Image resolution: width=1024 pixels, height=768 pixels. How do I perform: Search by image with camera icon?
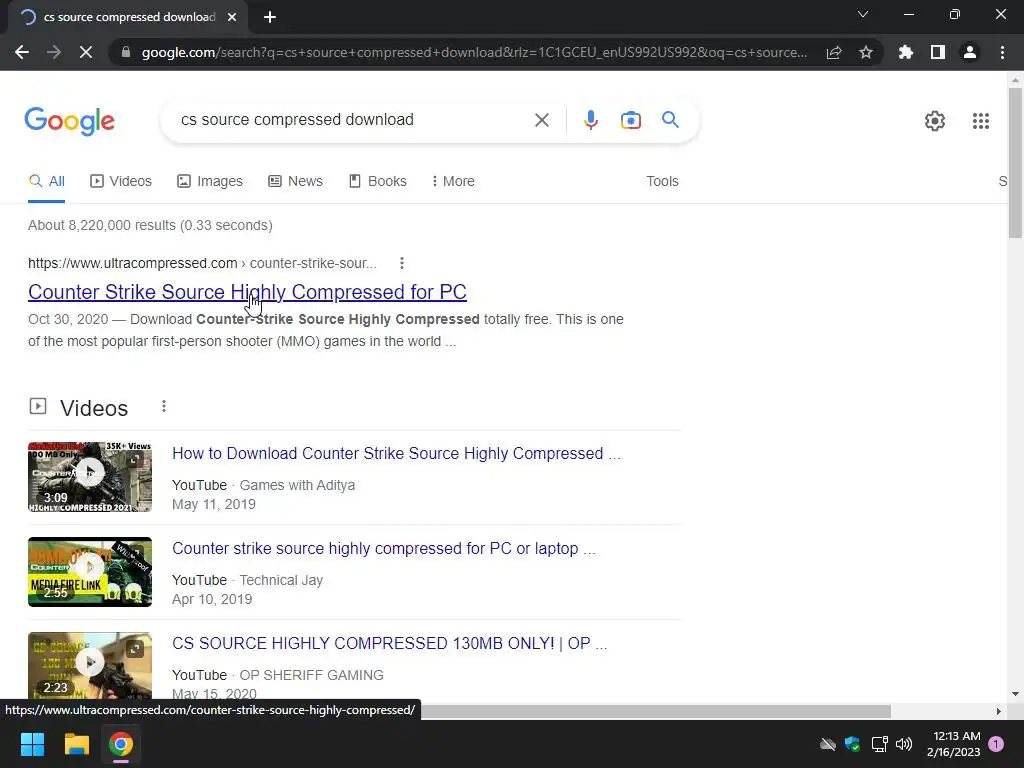[630, 120]
